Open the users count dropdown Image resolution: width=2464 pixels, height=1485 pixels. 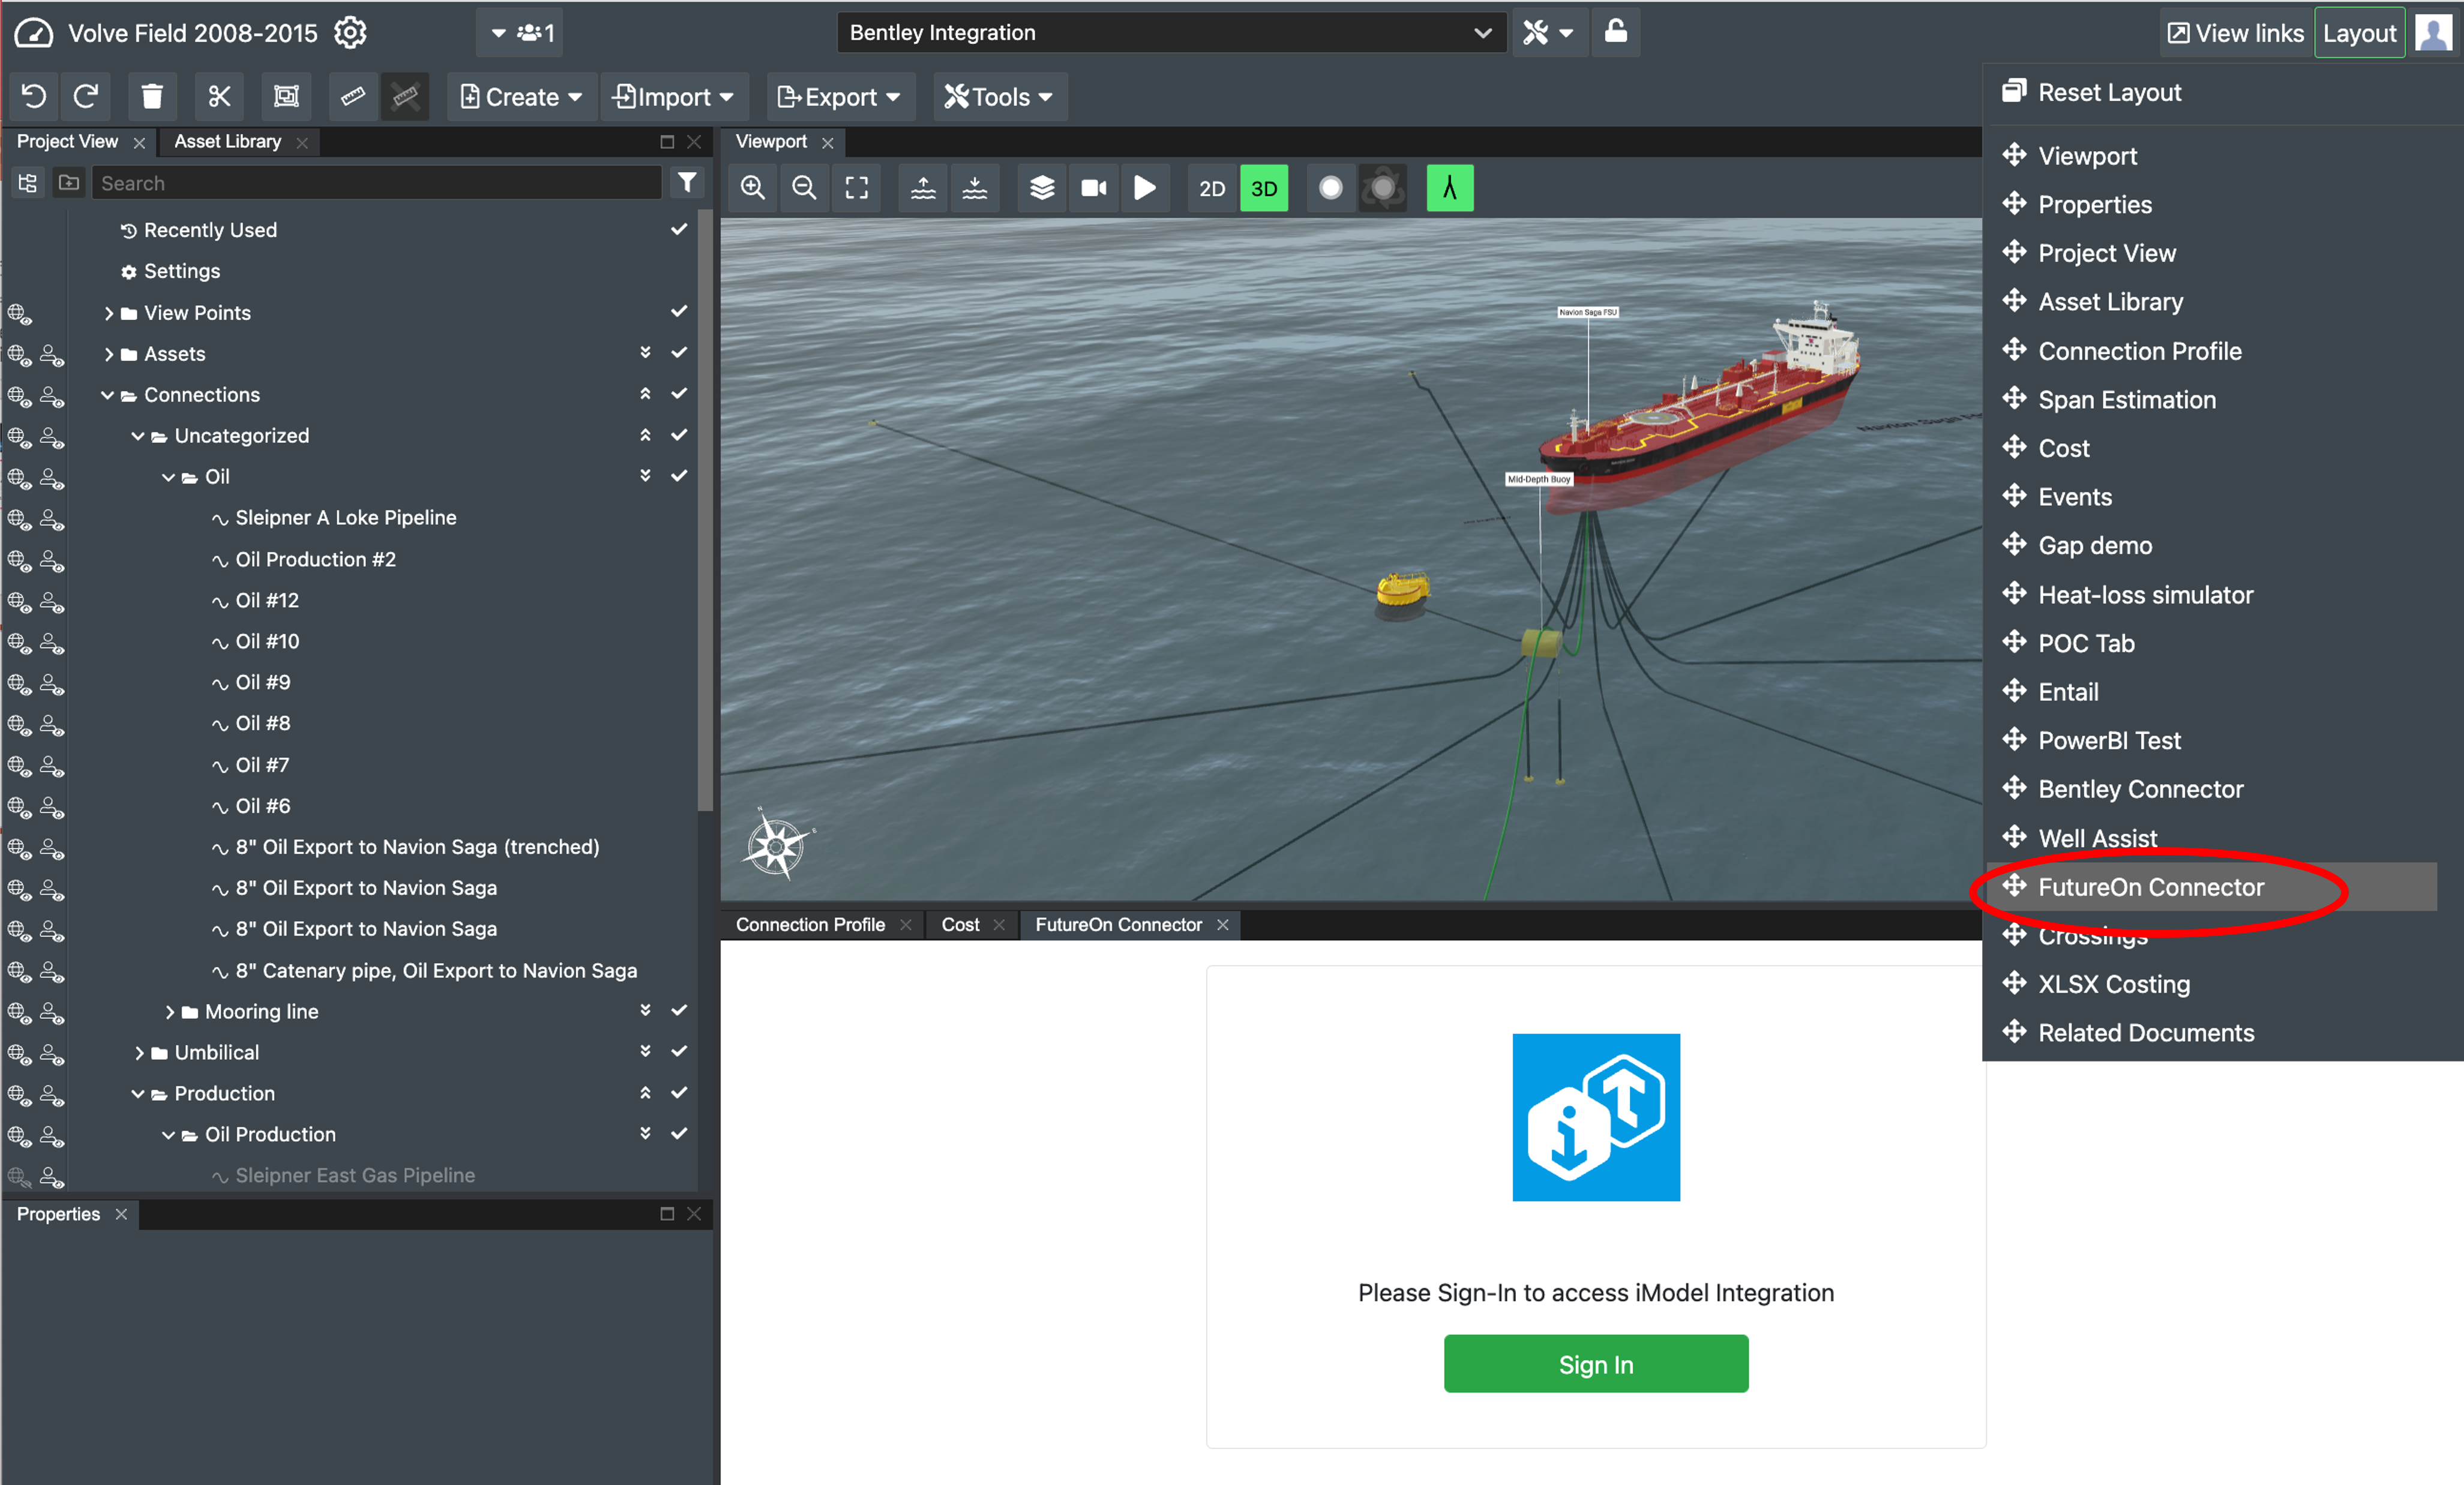(x=520, y=33)
